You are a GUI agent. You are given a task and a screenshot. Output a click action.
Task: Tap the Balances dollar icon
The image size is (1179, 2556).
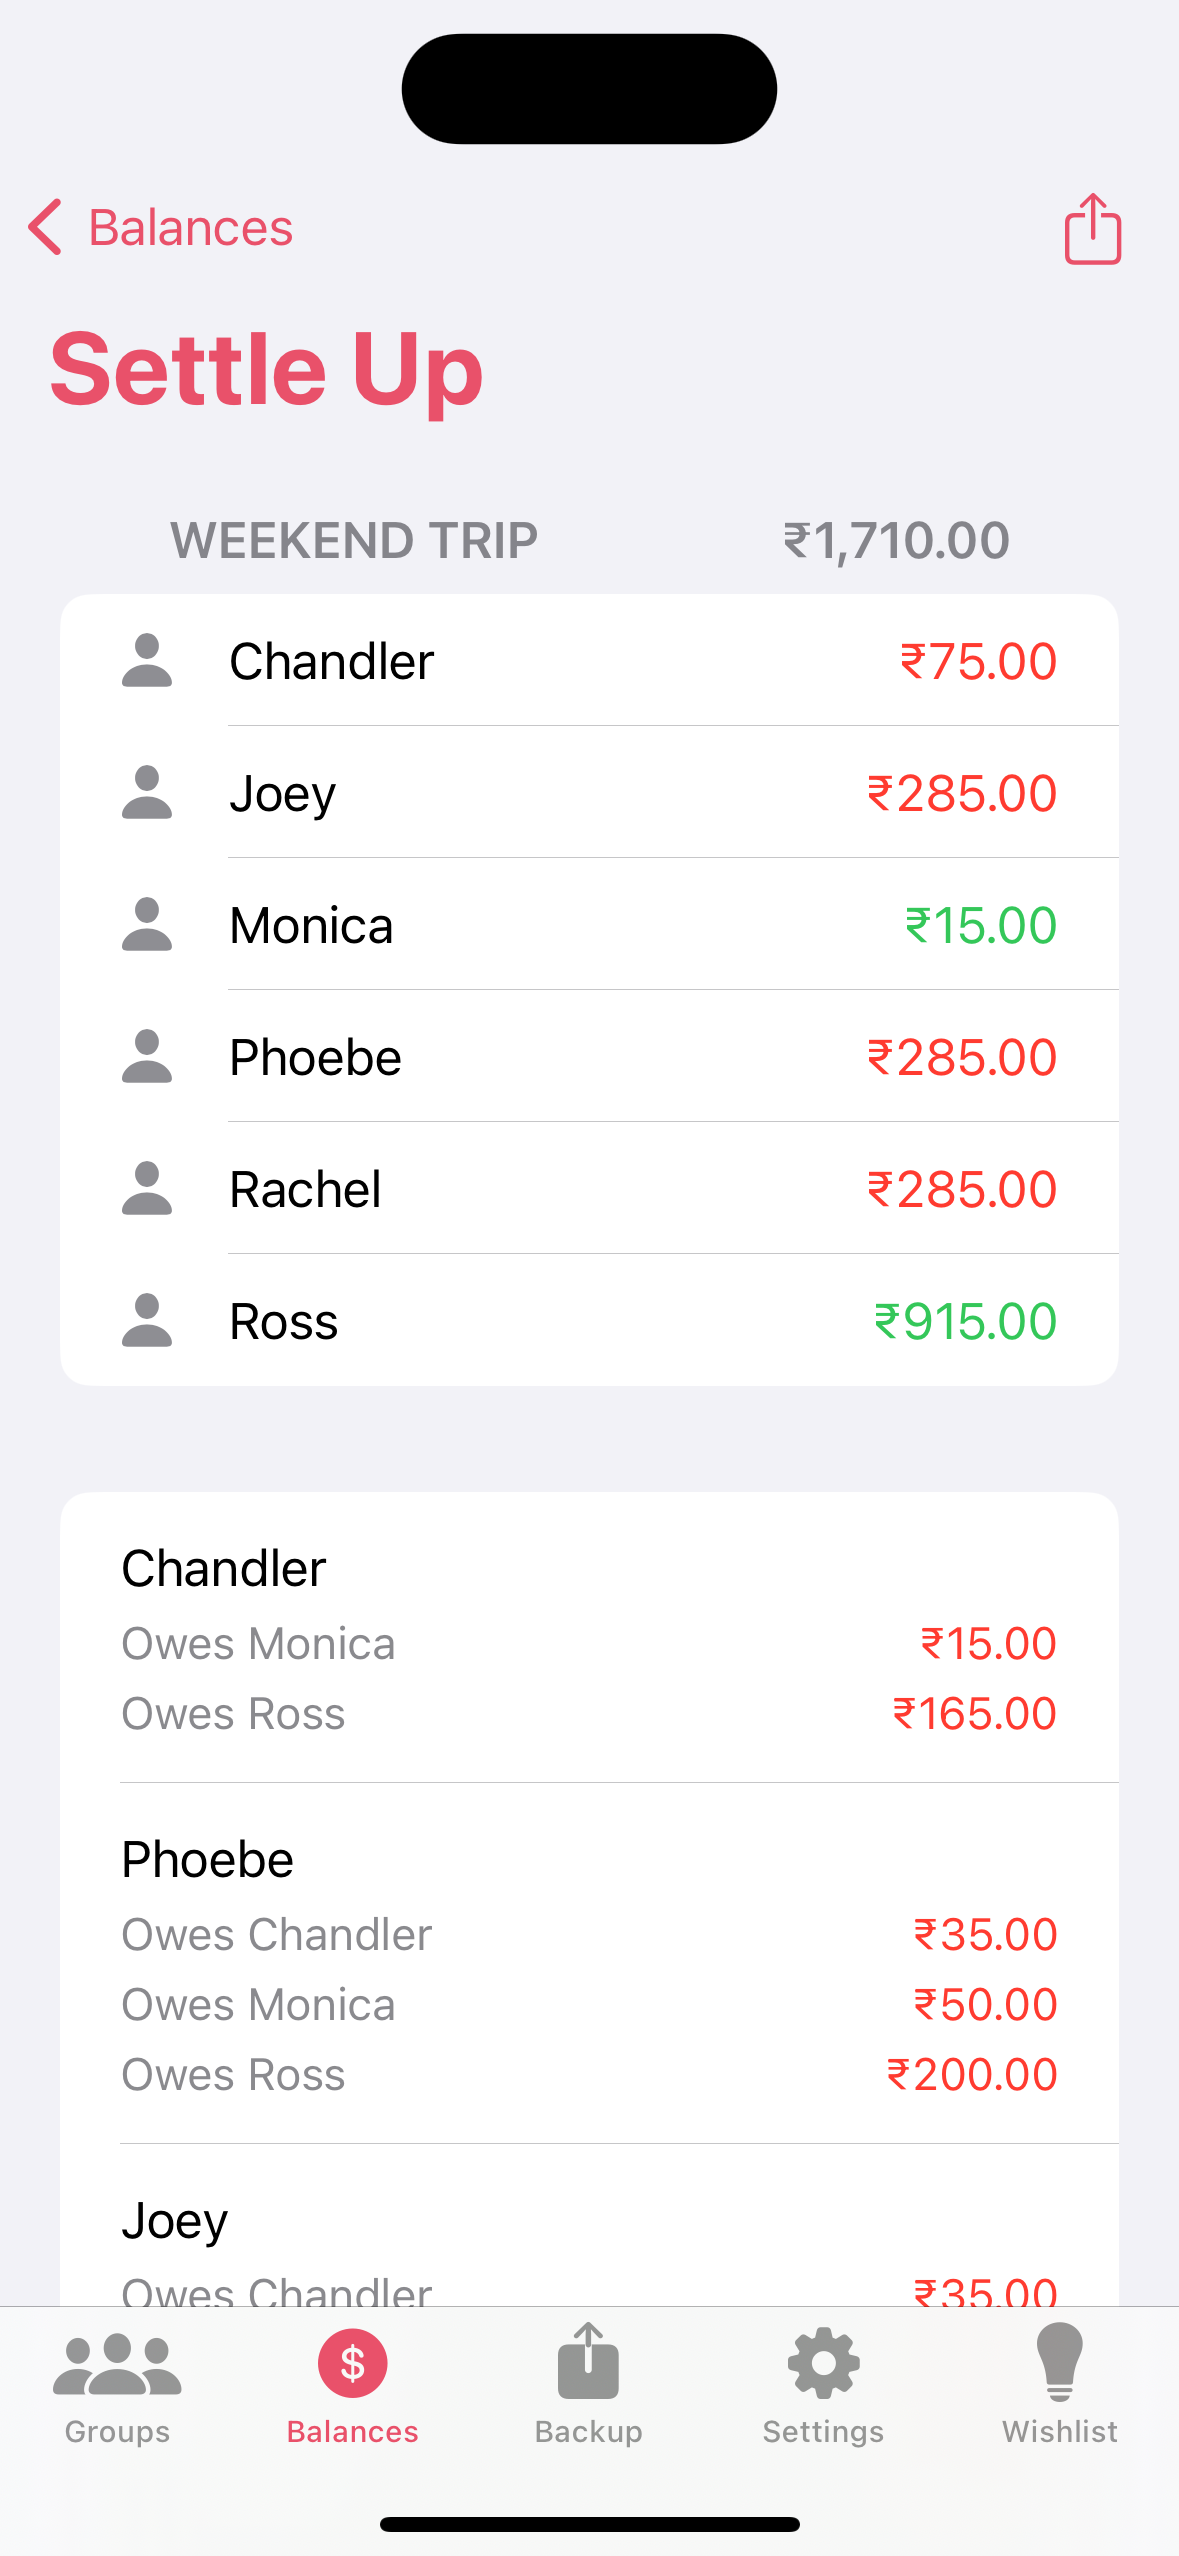[x=352, y=2364]
